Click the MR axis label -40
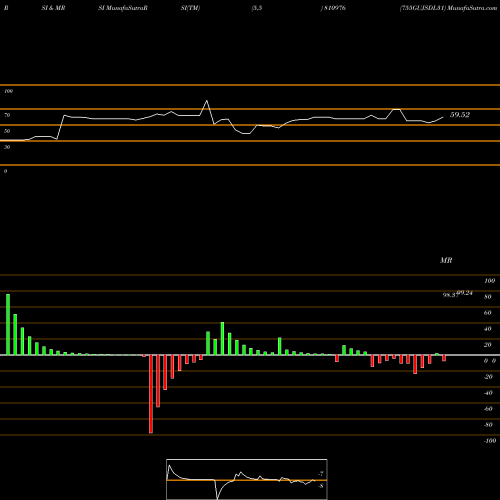Image resolution: width=500 pixels, height=500 pixels. (x=488, y=393)
